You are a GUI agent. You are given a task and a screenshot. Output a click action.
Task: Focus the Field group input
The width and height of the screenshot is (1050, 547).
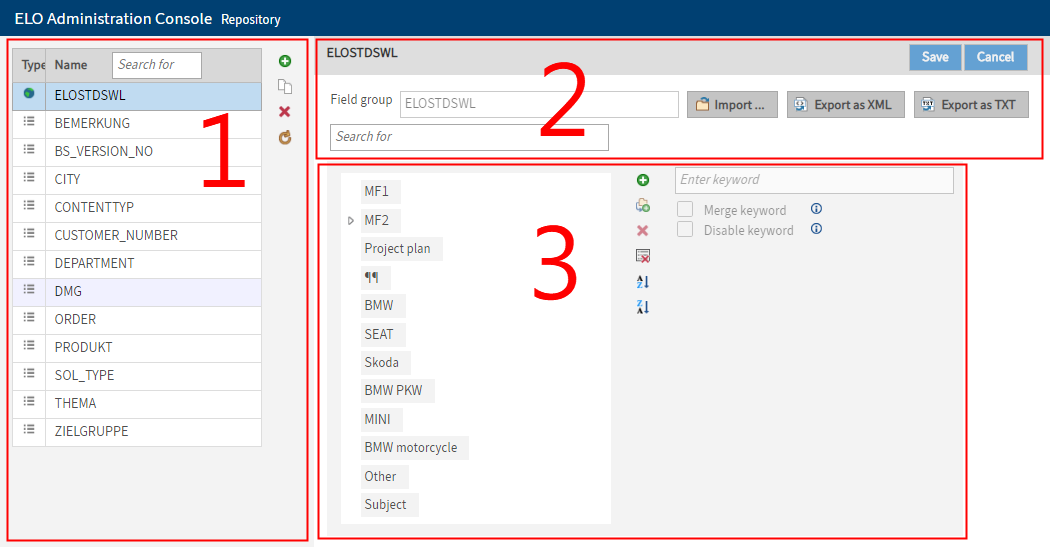(539, 104)
